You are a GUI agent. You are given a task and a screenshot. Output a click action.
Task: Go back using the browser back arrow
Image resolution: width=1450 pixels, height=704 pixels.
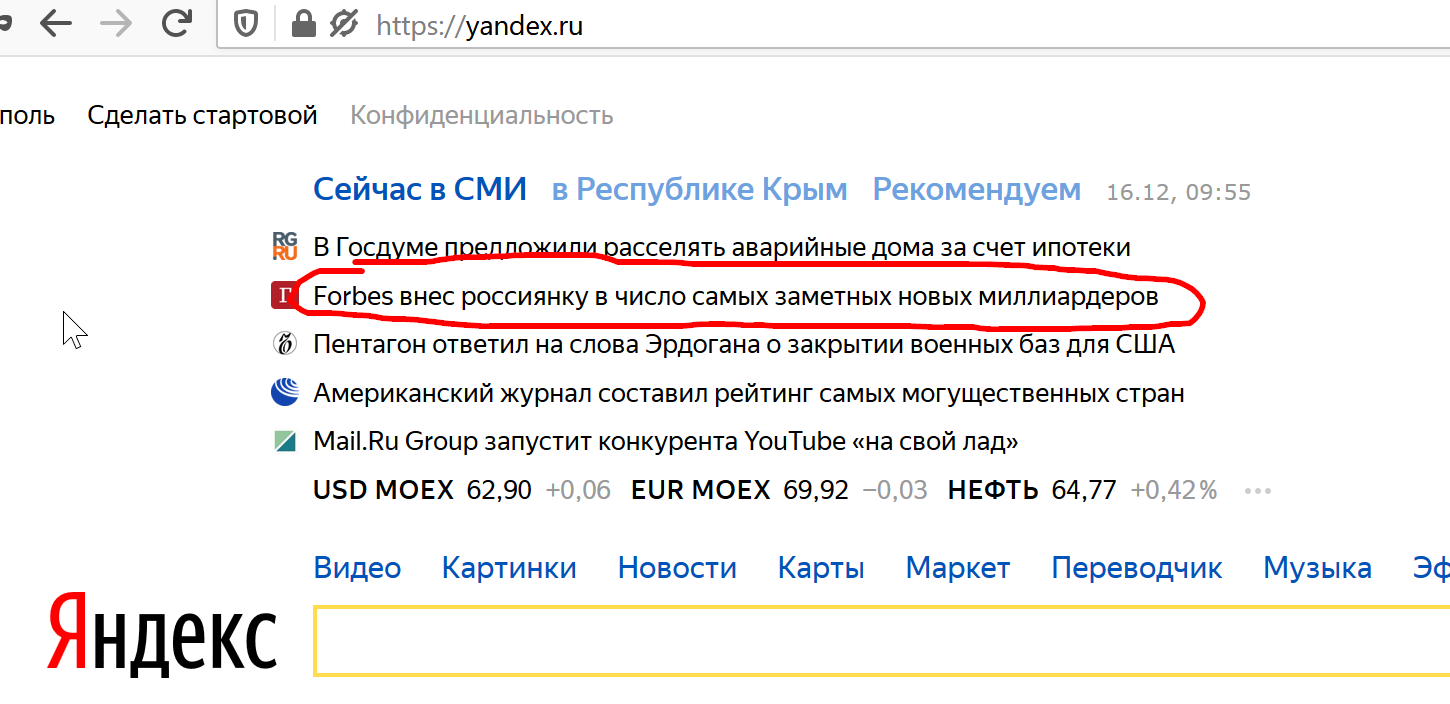[56, 23]
